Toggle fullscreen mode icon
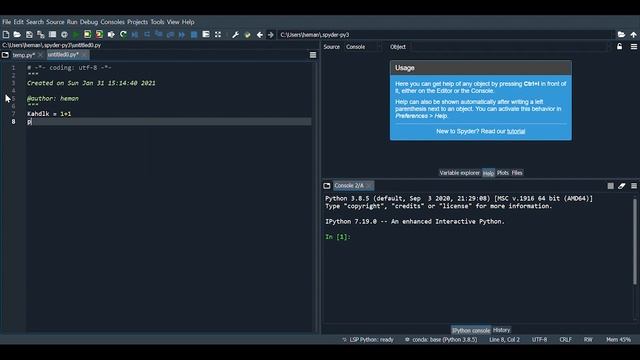 [x=218, y=35]
